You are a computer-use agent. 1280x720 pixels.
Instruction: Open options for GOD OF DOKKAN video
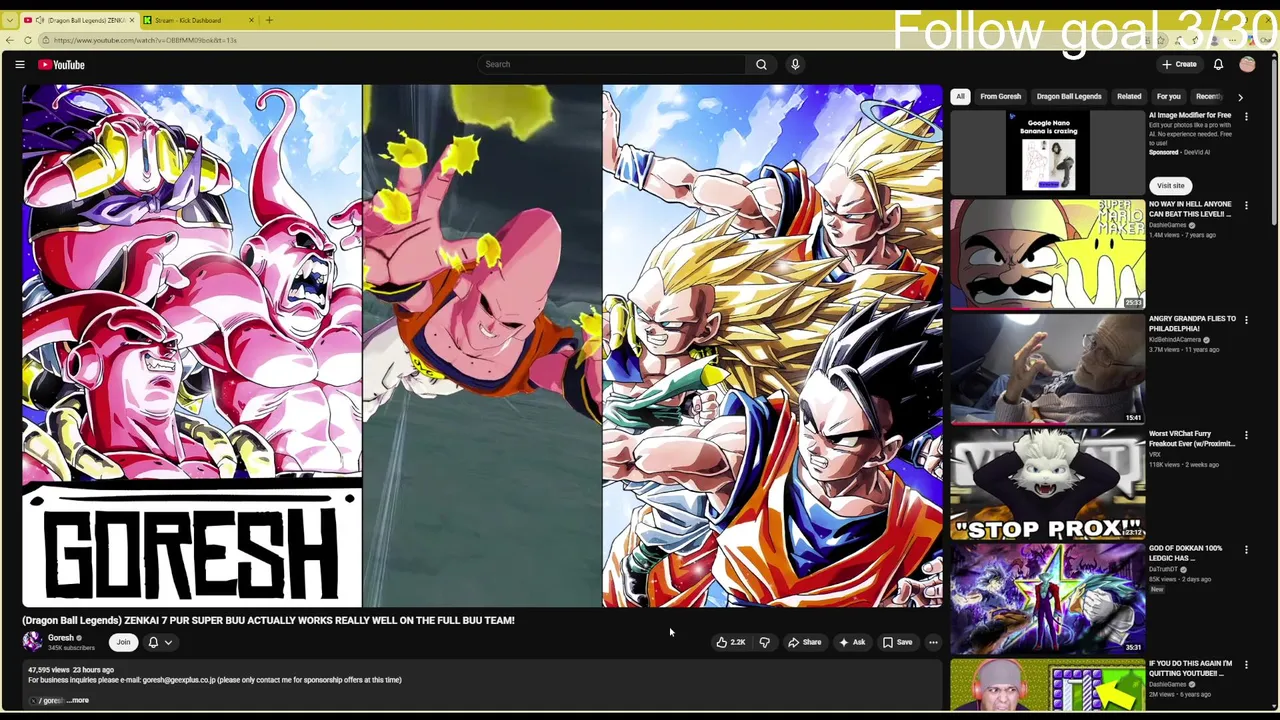point(1246,550)
